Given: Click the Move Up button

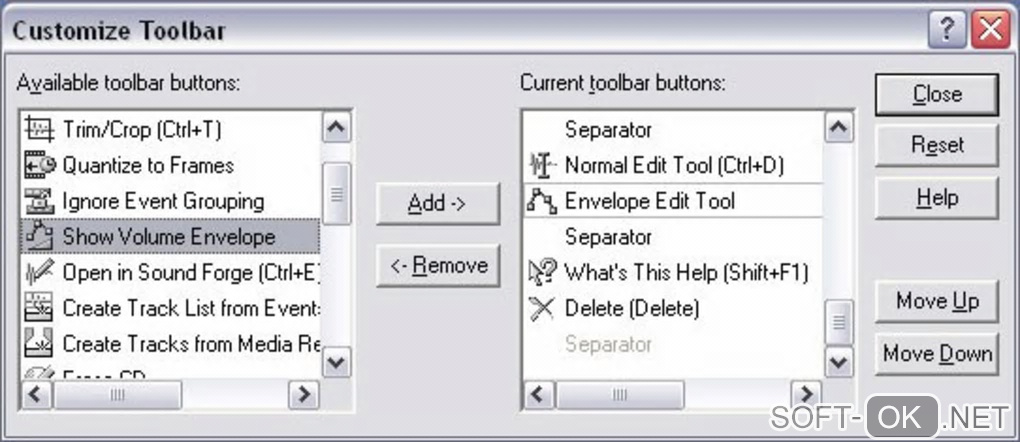Looking at the screenshot, I should 937,302.
